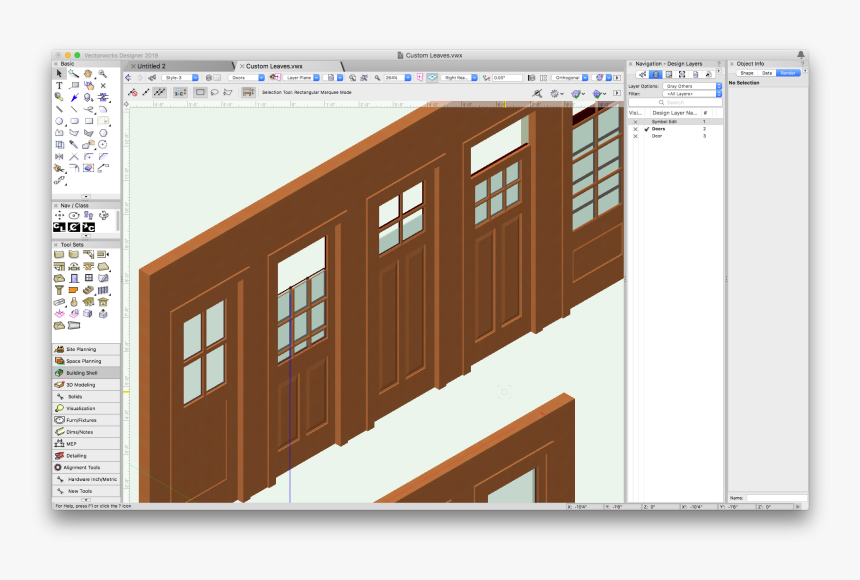Select the Selection tool in the Basic palette

pos(58,74)
